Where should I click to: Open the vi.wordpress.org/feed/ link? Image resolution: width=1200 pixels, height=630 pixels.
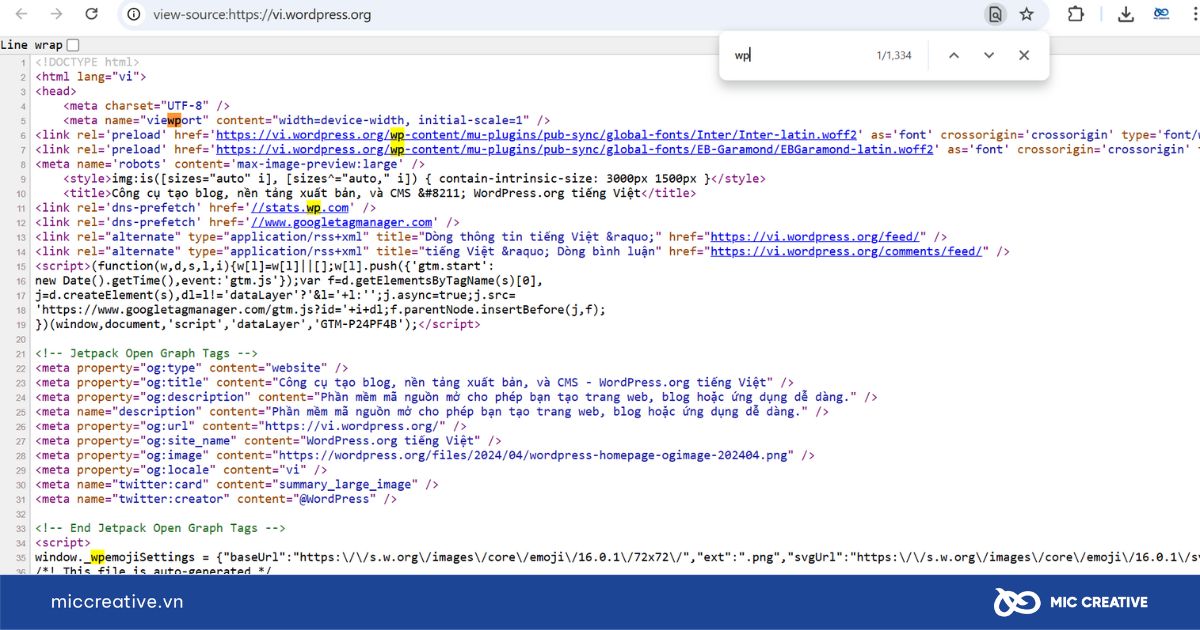pos(814,237)
